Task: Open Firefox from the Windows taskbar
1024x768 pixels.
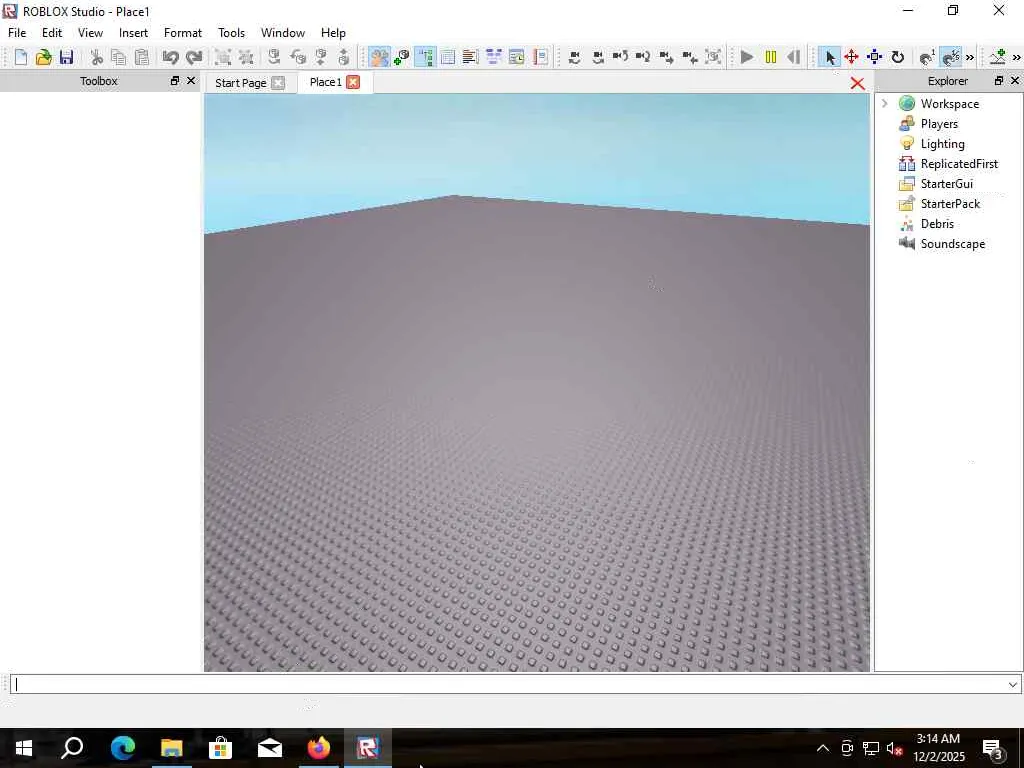Action: tap(319, 748)
